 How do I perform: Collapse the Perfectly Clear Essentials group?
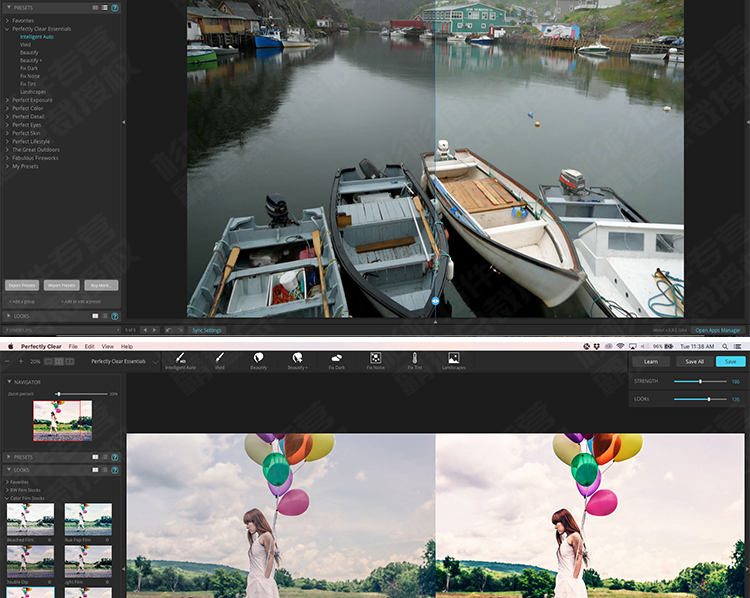7,29
